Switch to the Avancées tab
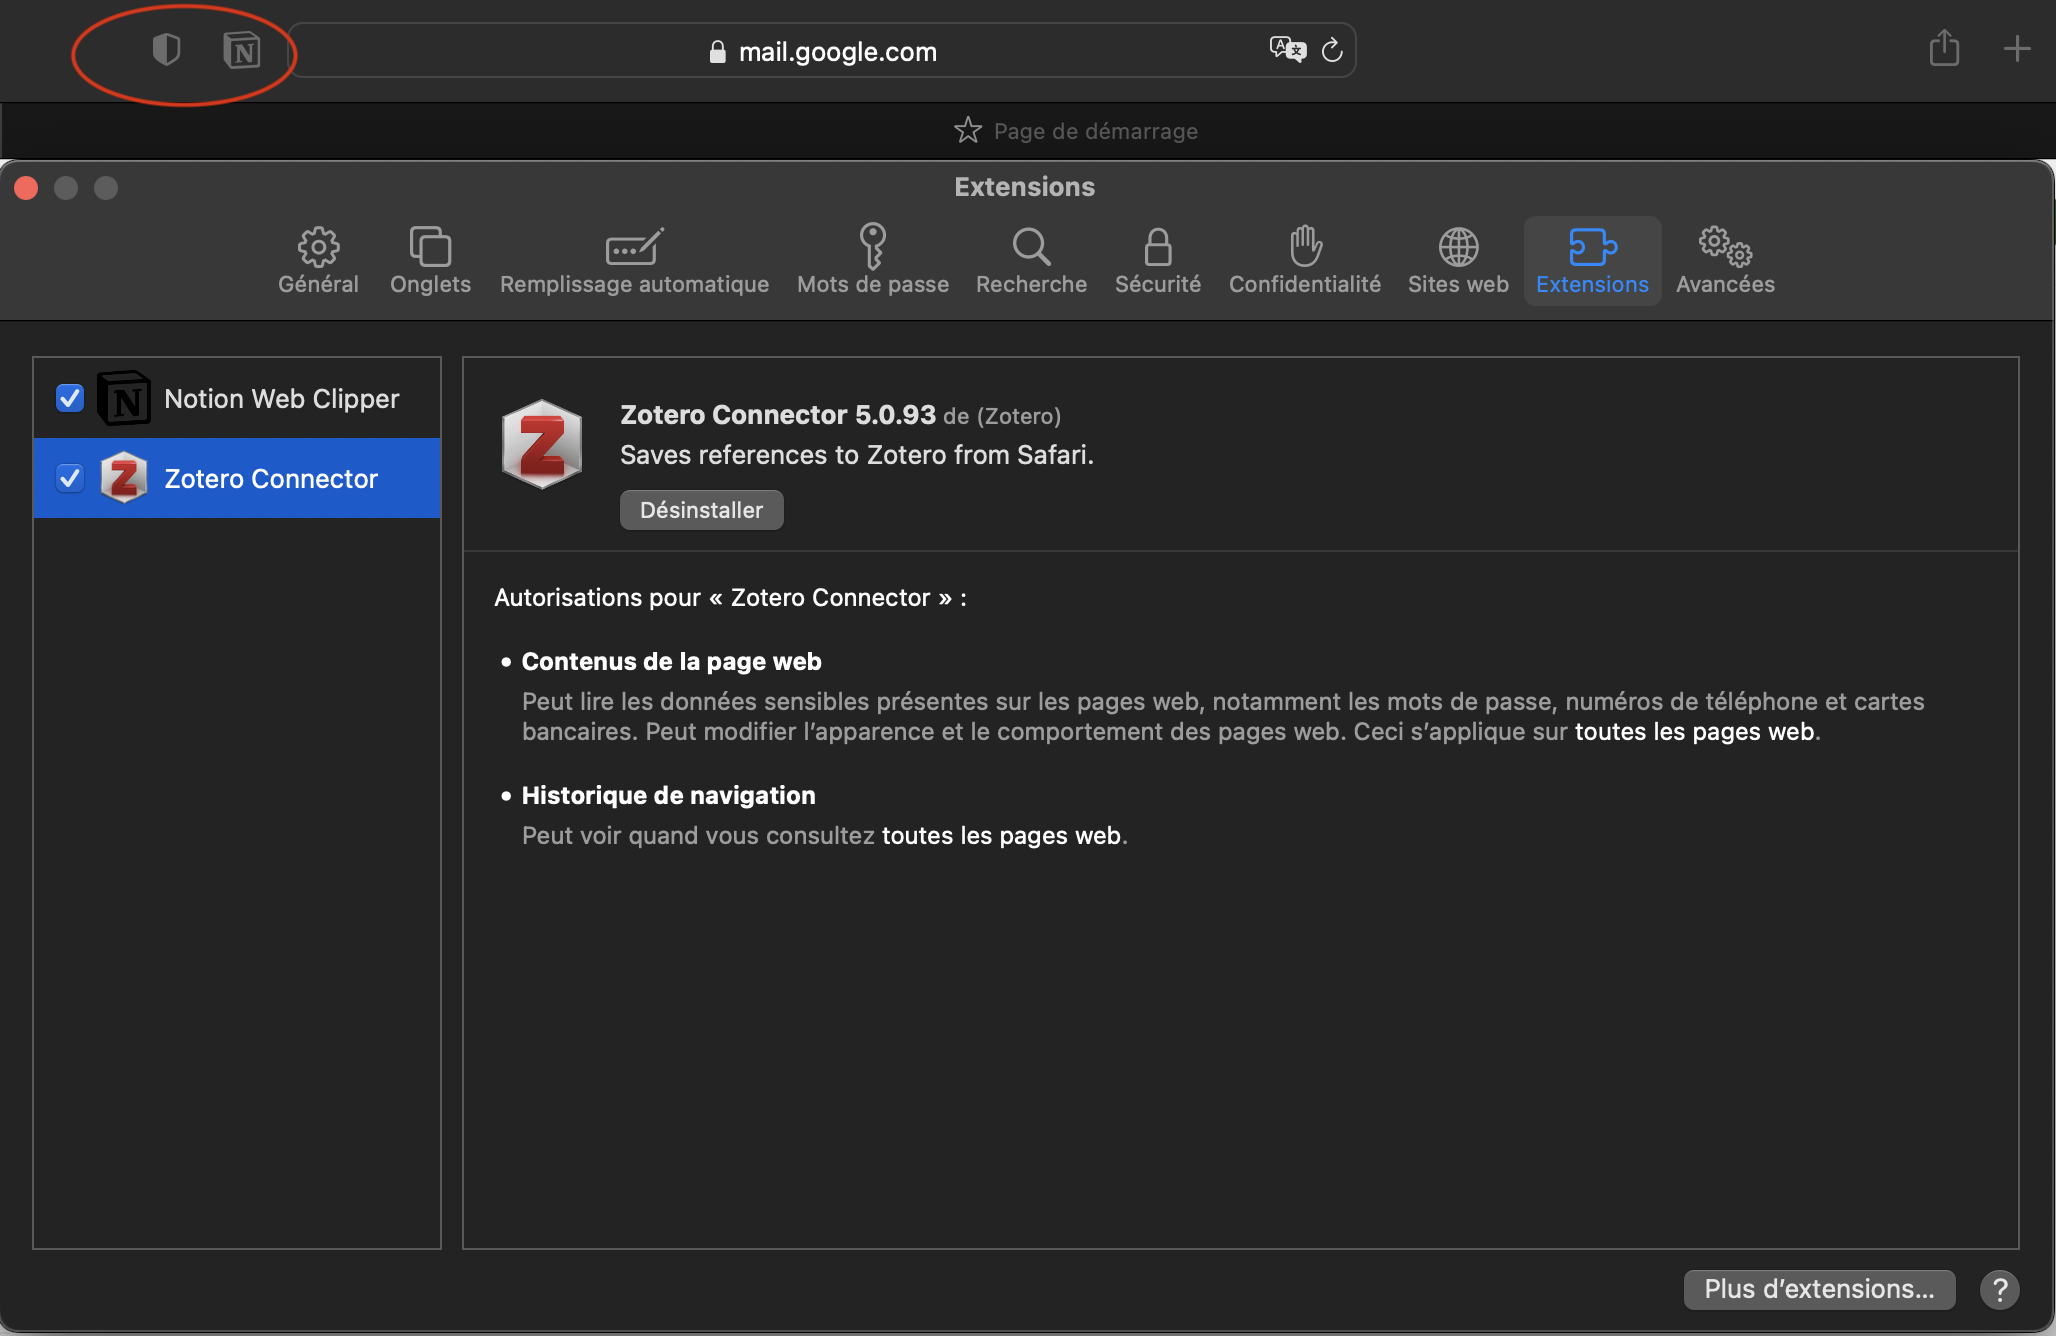Image resolution: width=2056 pixels, height=1336 pixels. pos(1725,260)
